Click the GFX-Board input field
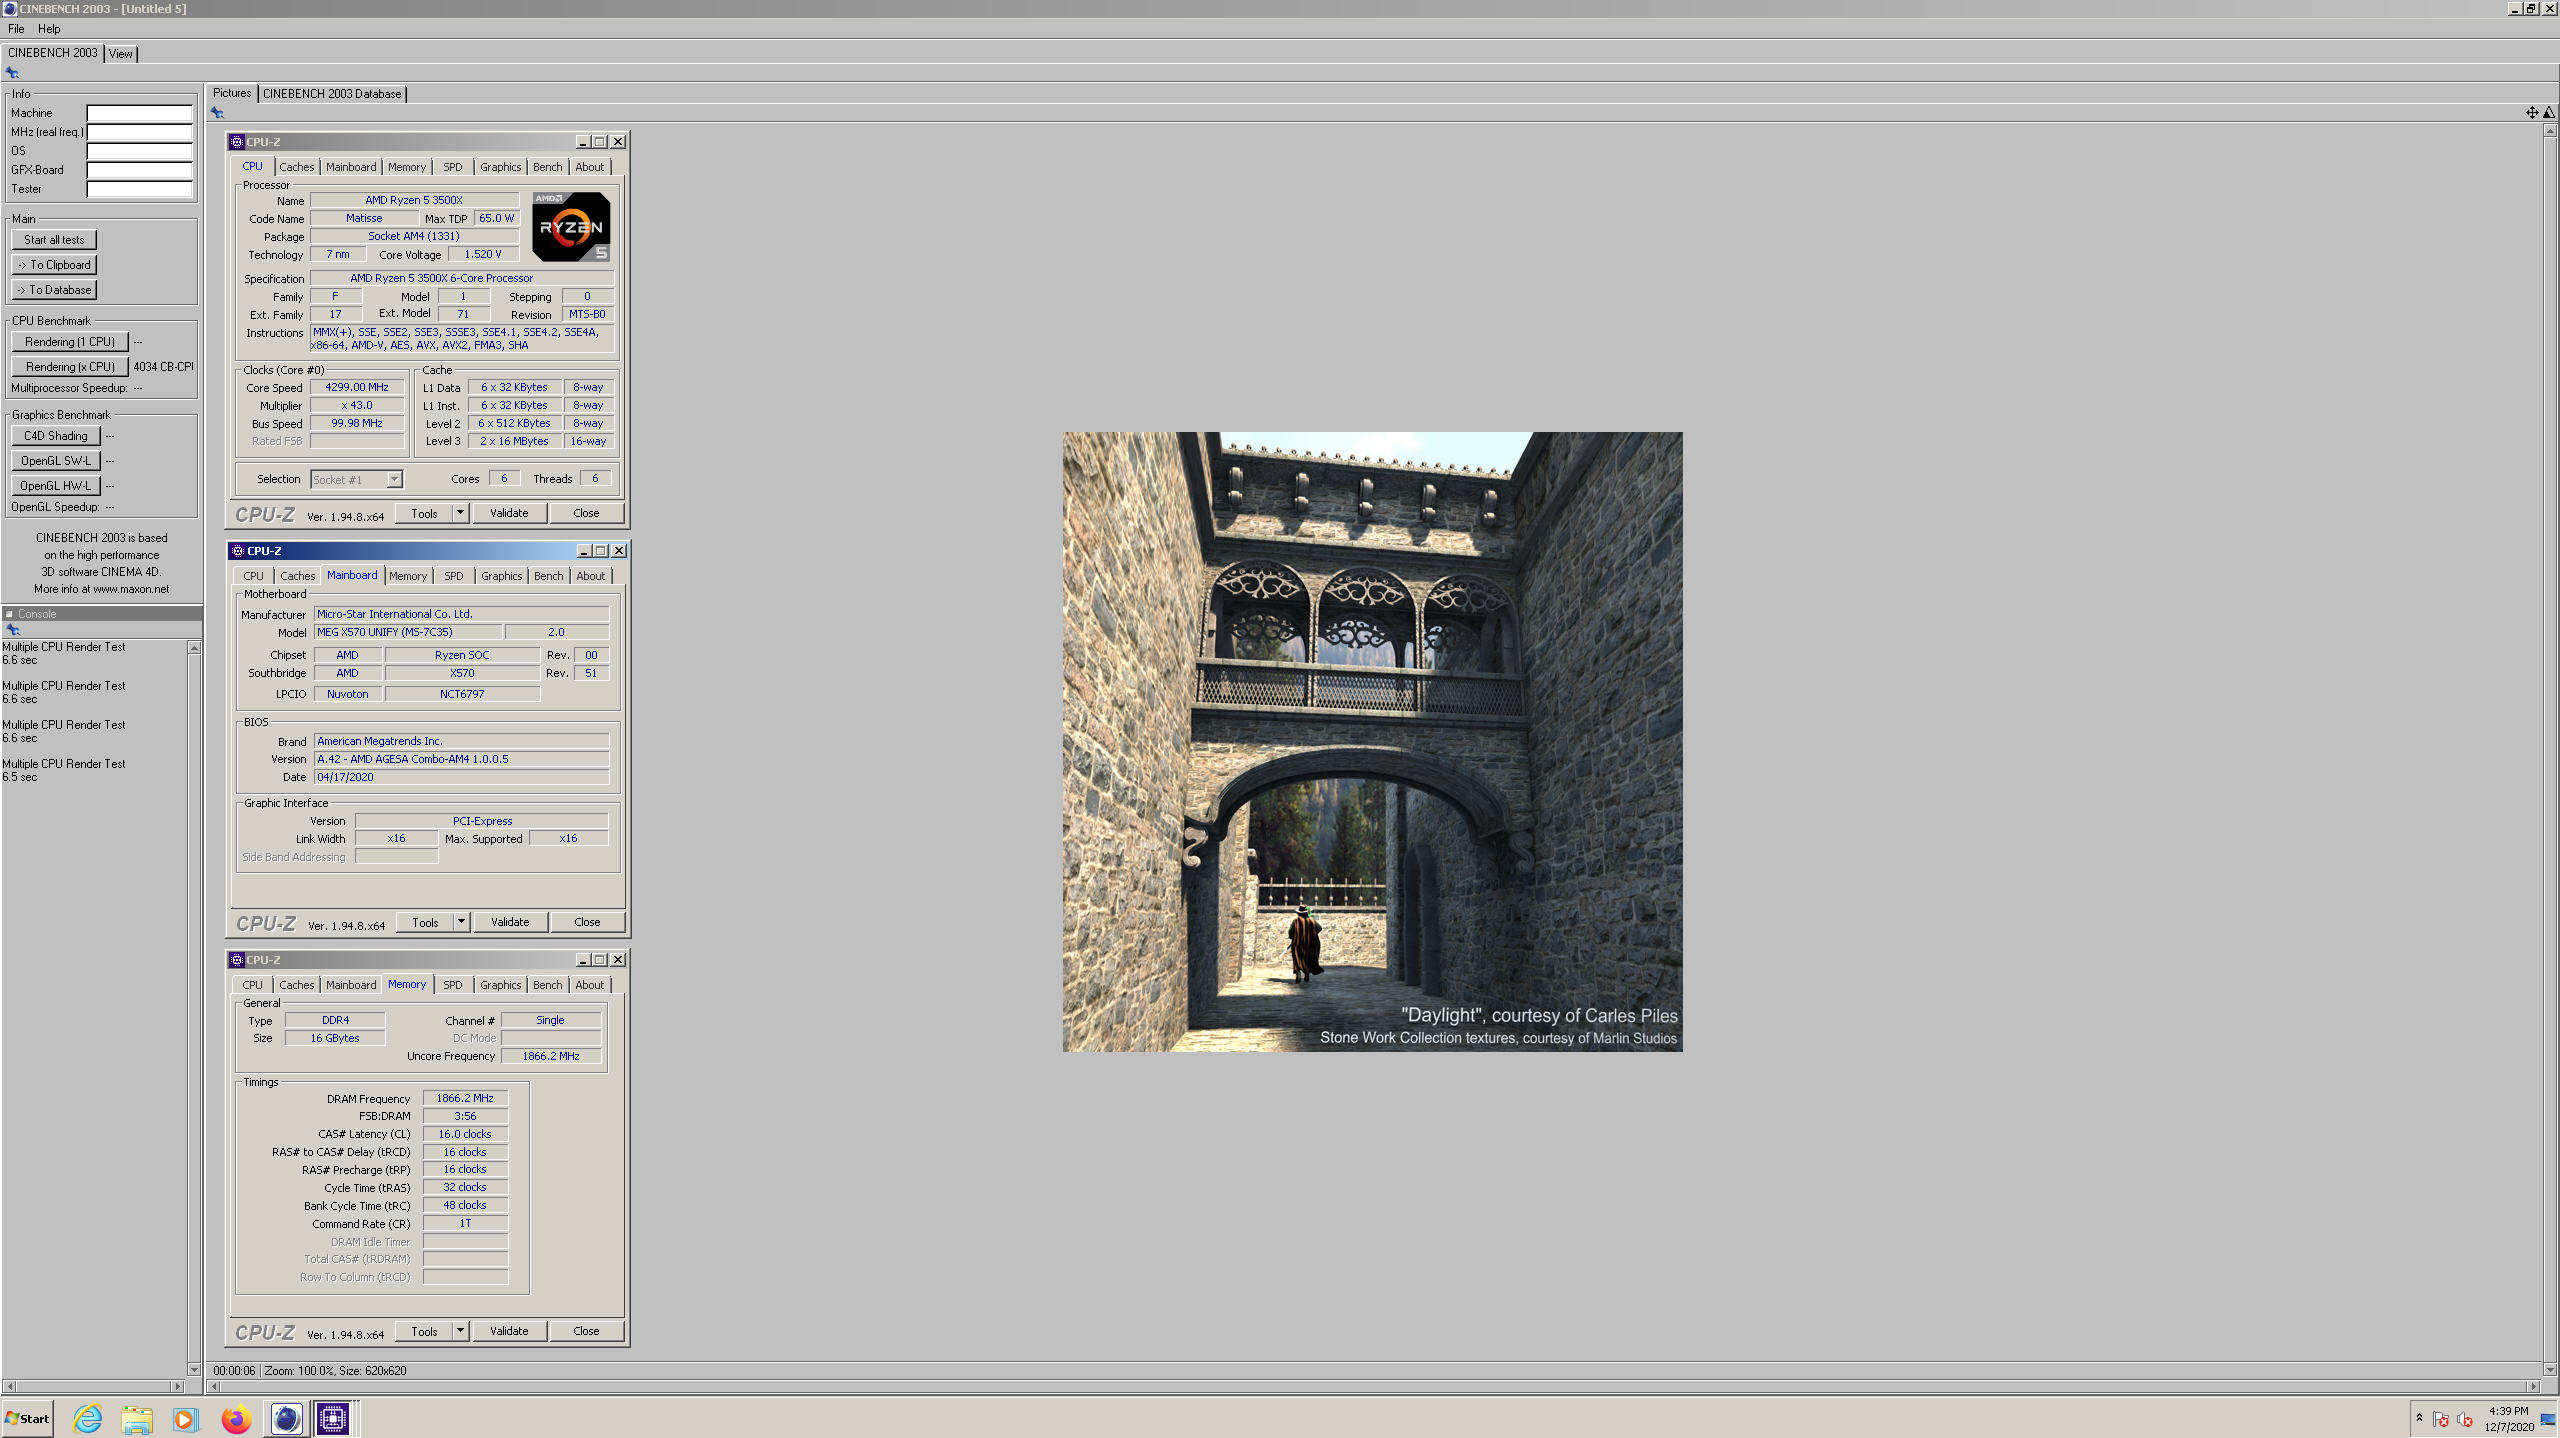2560x1438 pixels. pyautogui.click(x=139, y=170)
